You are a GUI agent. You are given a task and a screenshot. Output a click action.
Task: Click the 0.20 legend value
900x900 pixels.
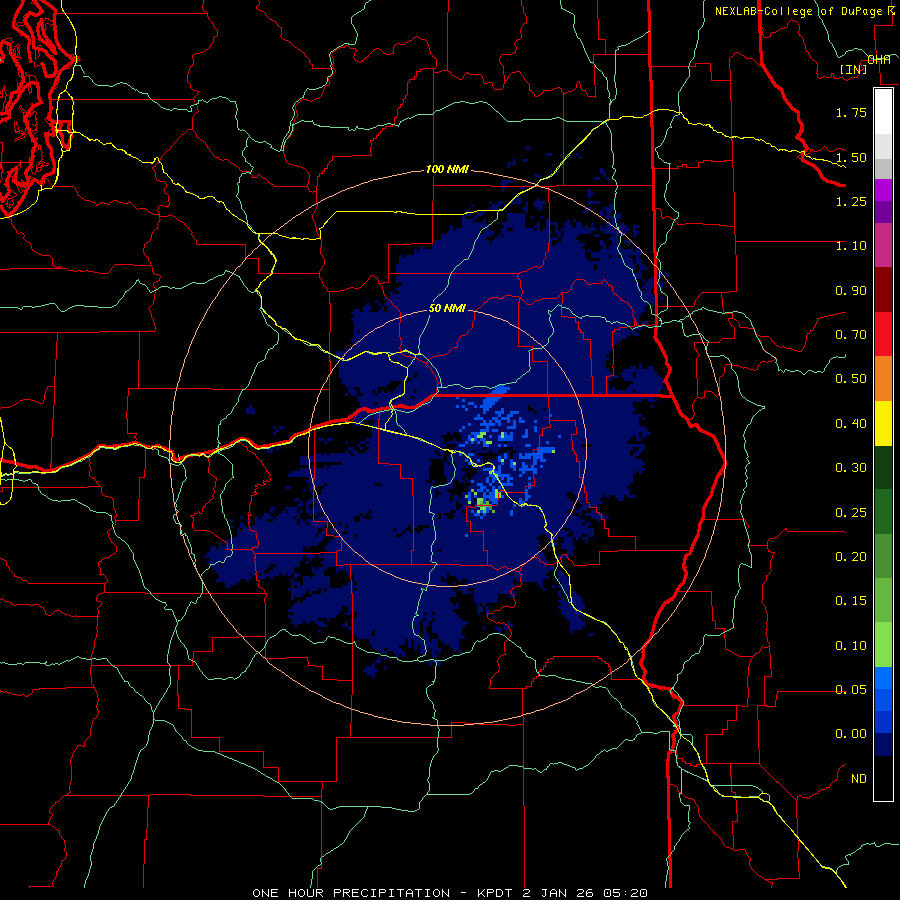tap(851, 557)
